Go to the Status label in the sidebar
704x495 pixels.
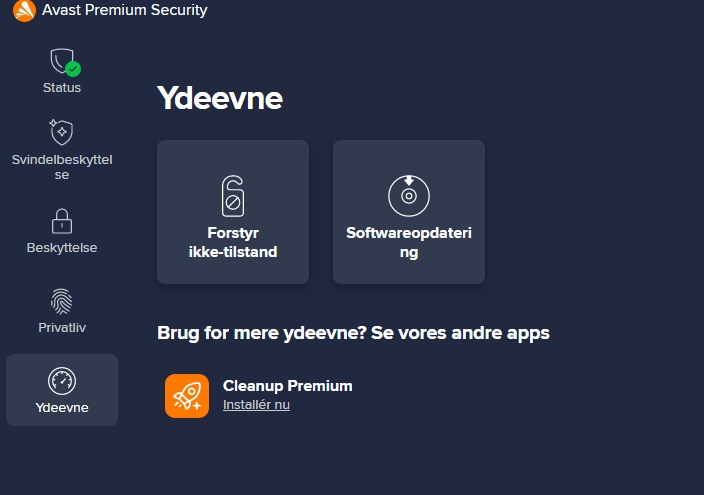point(61,88)
